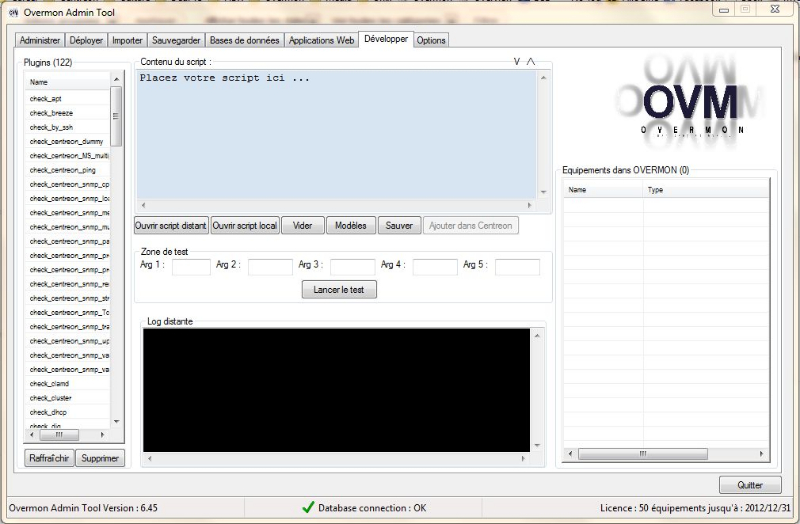Click the Type column header in equipment list
The height and width of the screenshot is (524, 800).
point(706,190)
